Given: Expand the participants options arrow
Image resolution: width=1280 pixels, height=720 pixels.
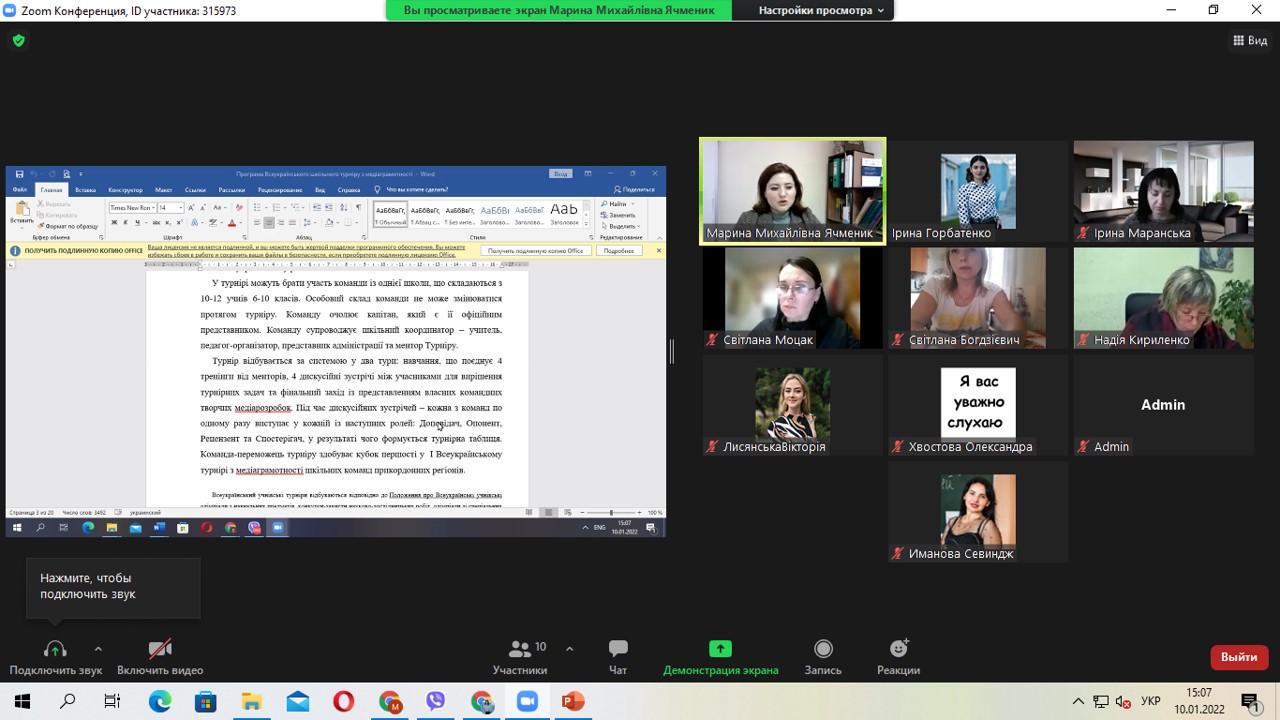Looking at the screenshot, I should pyautogui.click(x=569, y=648).
